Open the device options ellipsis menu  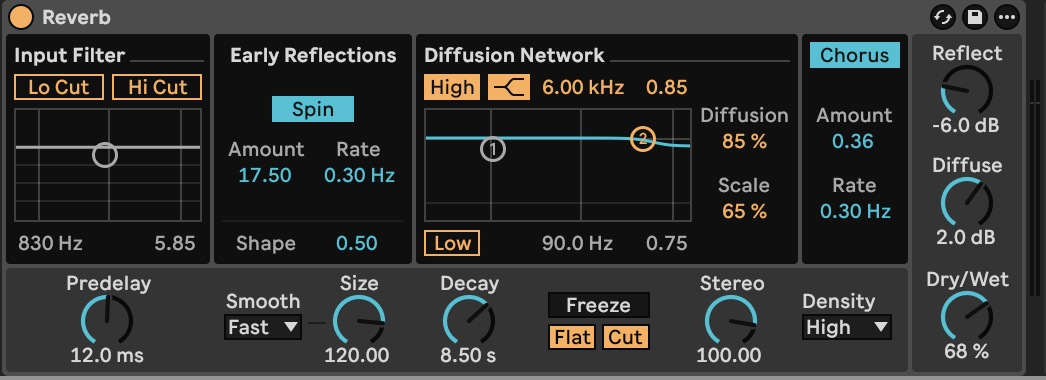(1007, 17)
